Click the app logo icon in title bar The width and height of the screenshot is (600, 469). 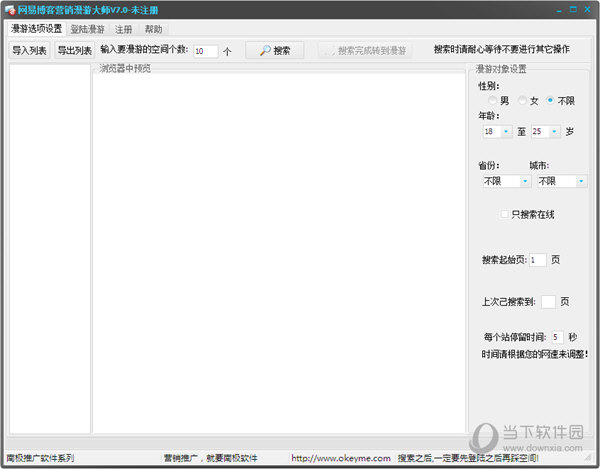click(10, 10)
